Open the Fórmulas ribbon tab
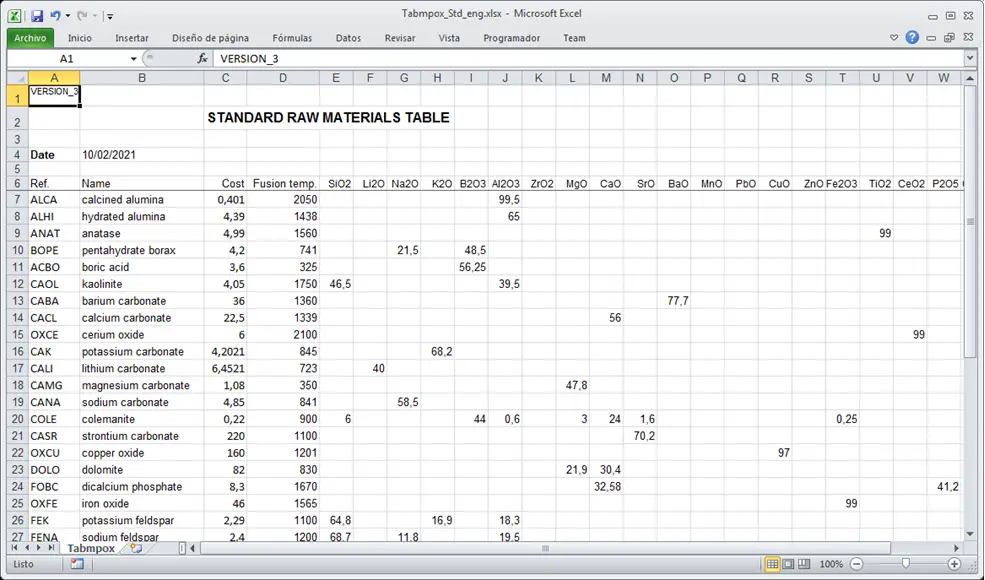The width and height of the screenshot is (985, 580). tap(292, 38)
